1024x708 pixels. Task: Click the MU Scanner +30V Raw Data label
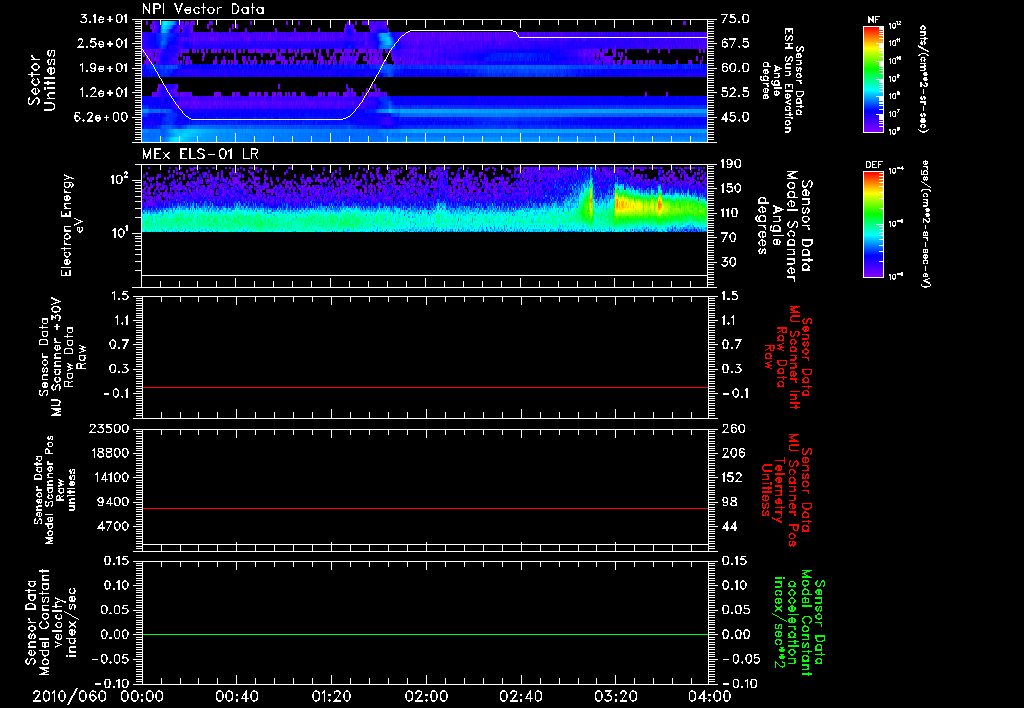coord(62,357)
